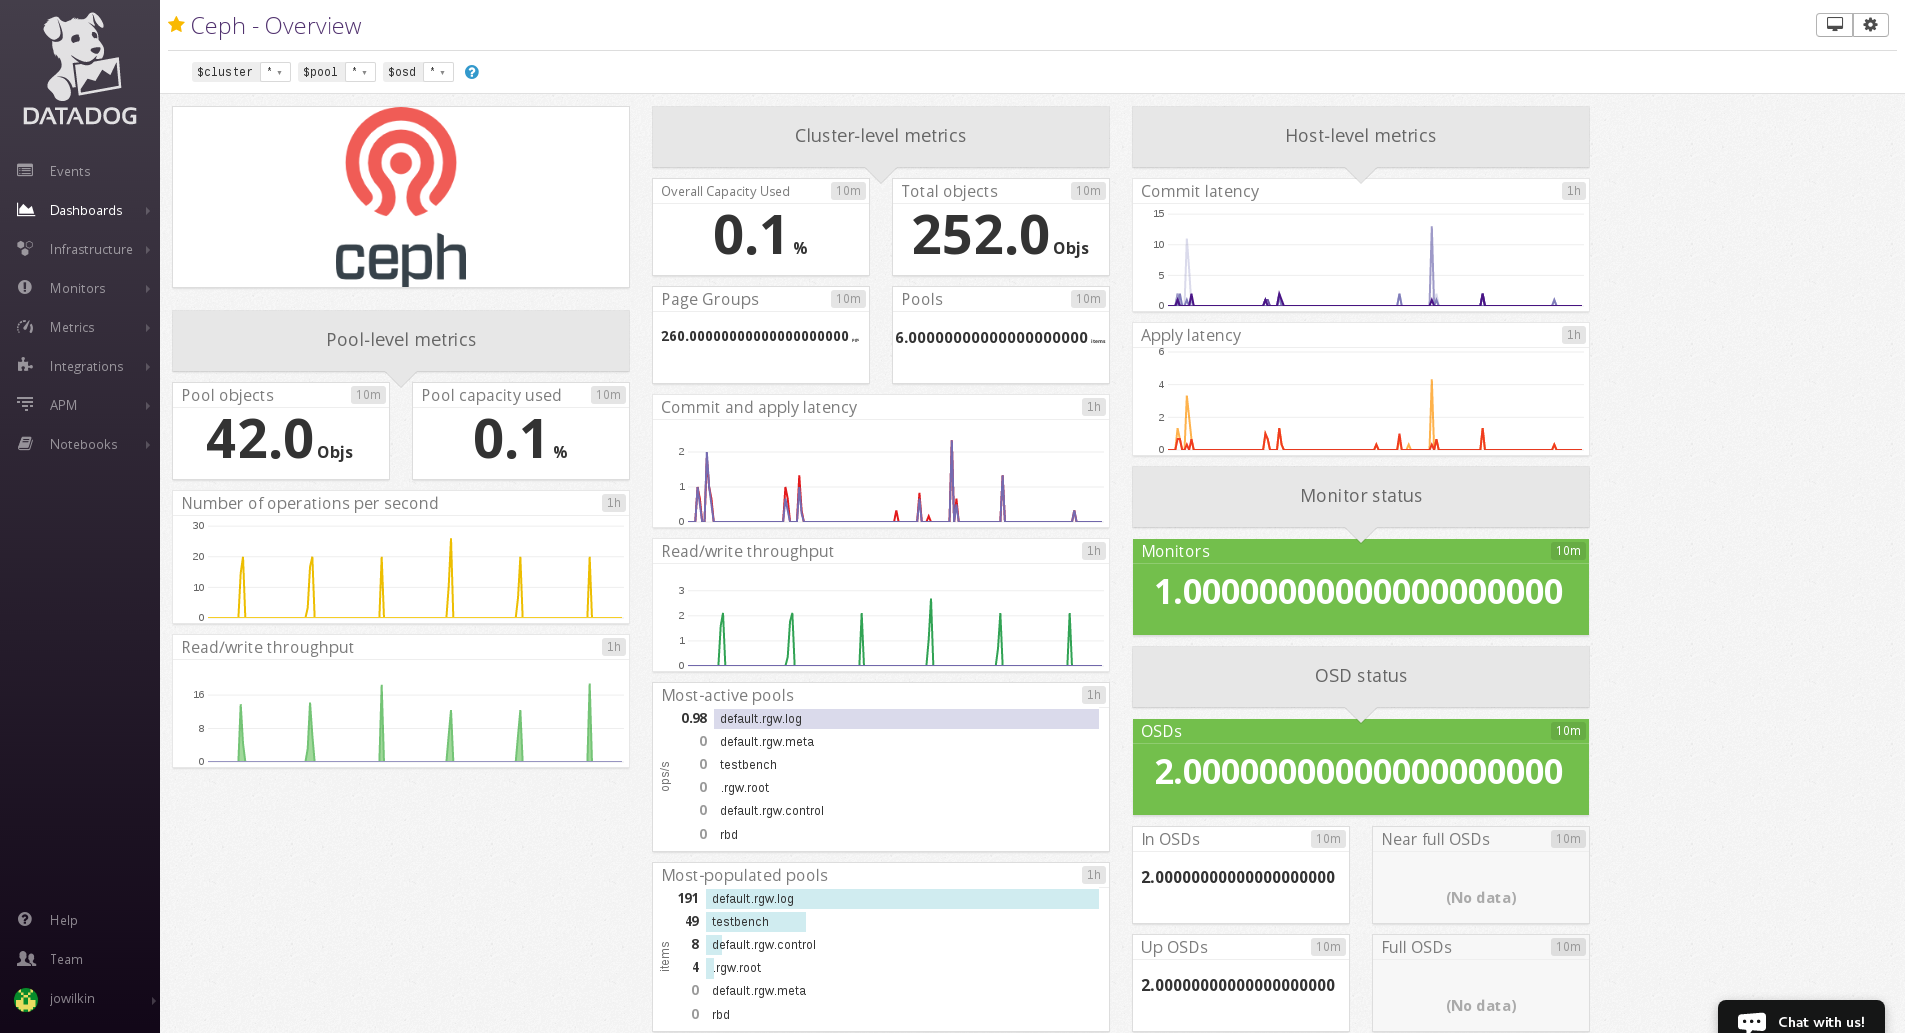Click the Overall Capacity Used 10m badge
This screenshot has width=1905, height=1033.
(848, 191)
